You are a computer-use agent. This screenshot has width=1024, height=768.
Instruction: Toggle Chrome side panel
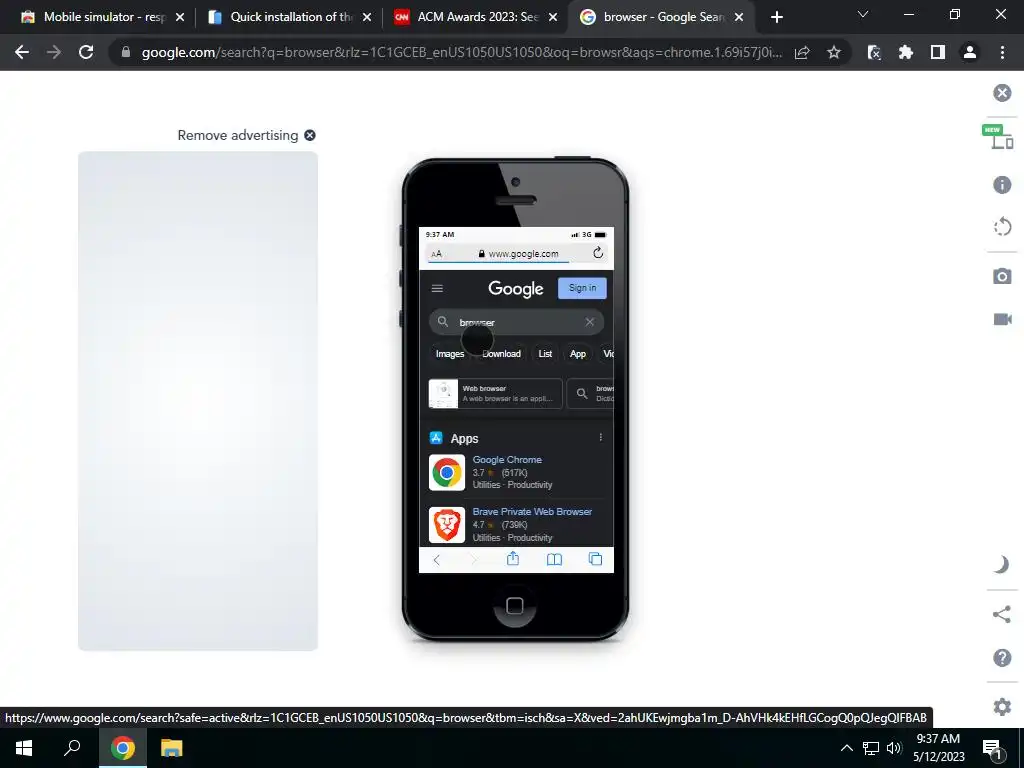(x=938, y=52)
